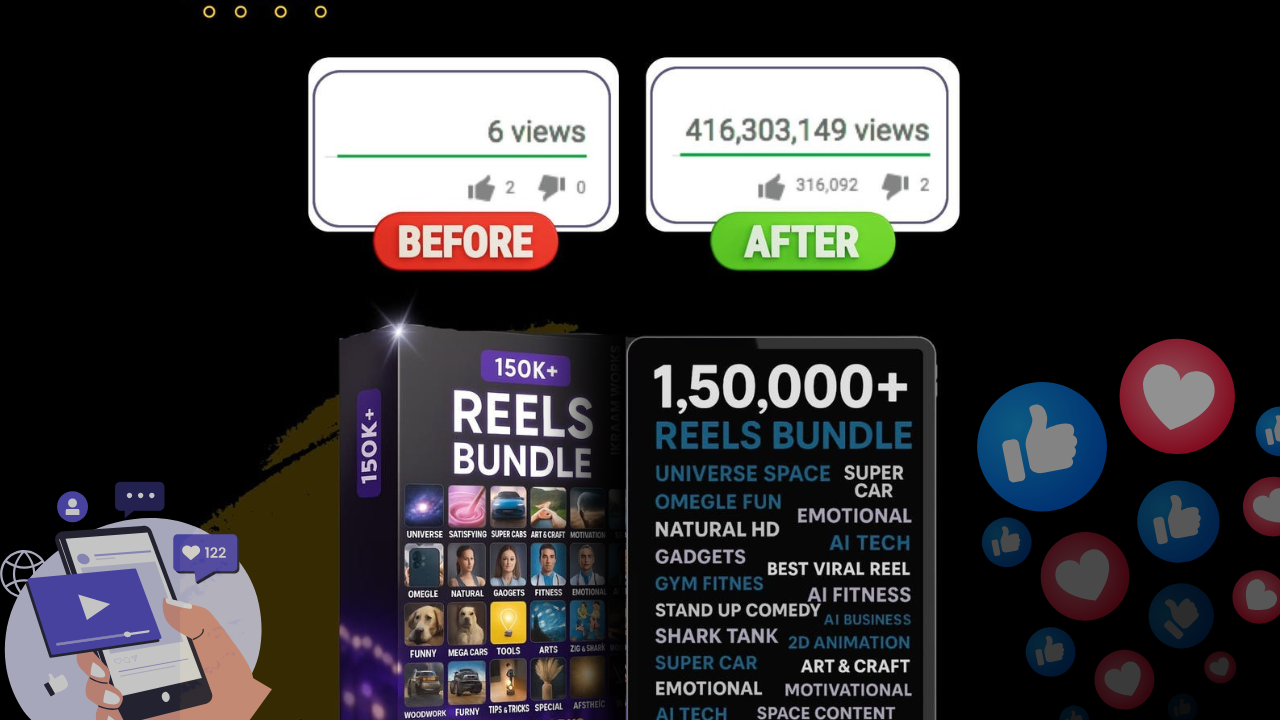Click the Universe thumbnail on the box
Screen dimensions: 1280x720
(x=424, y=506)
